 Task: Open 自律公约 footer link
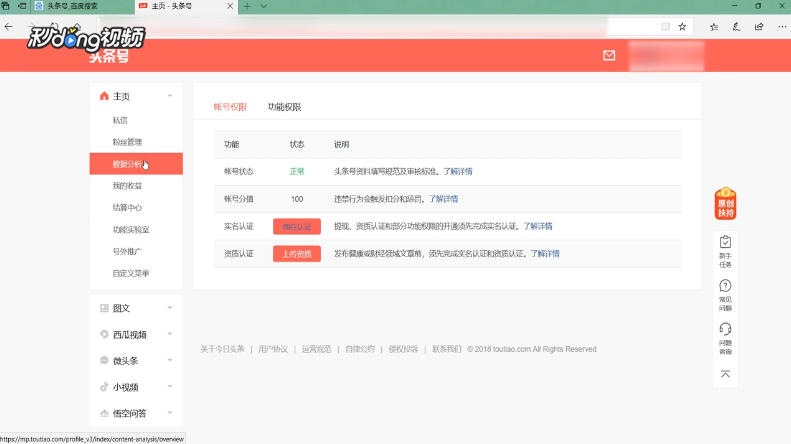[x=360, y=349]
